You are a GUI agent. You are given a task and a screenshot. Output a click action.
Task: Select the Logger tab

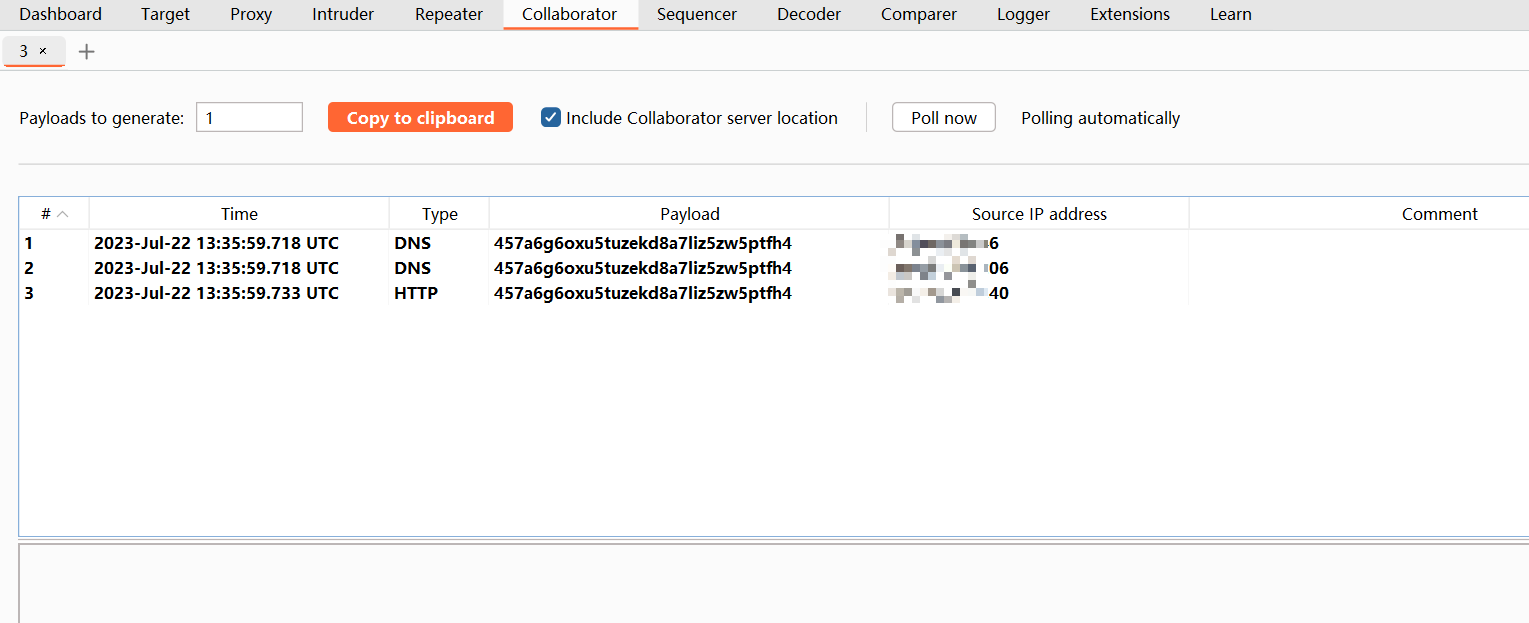tap(1023, 14)
